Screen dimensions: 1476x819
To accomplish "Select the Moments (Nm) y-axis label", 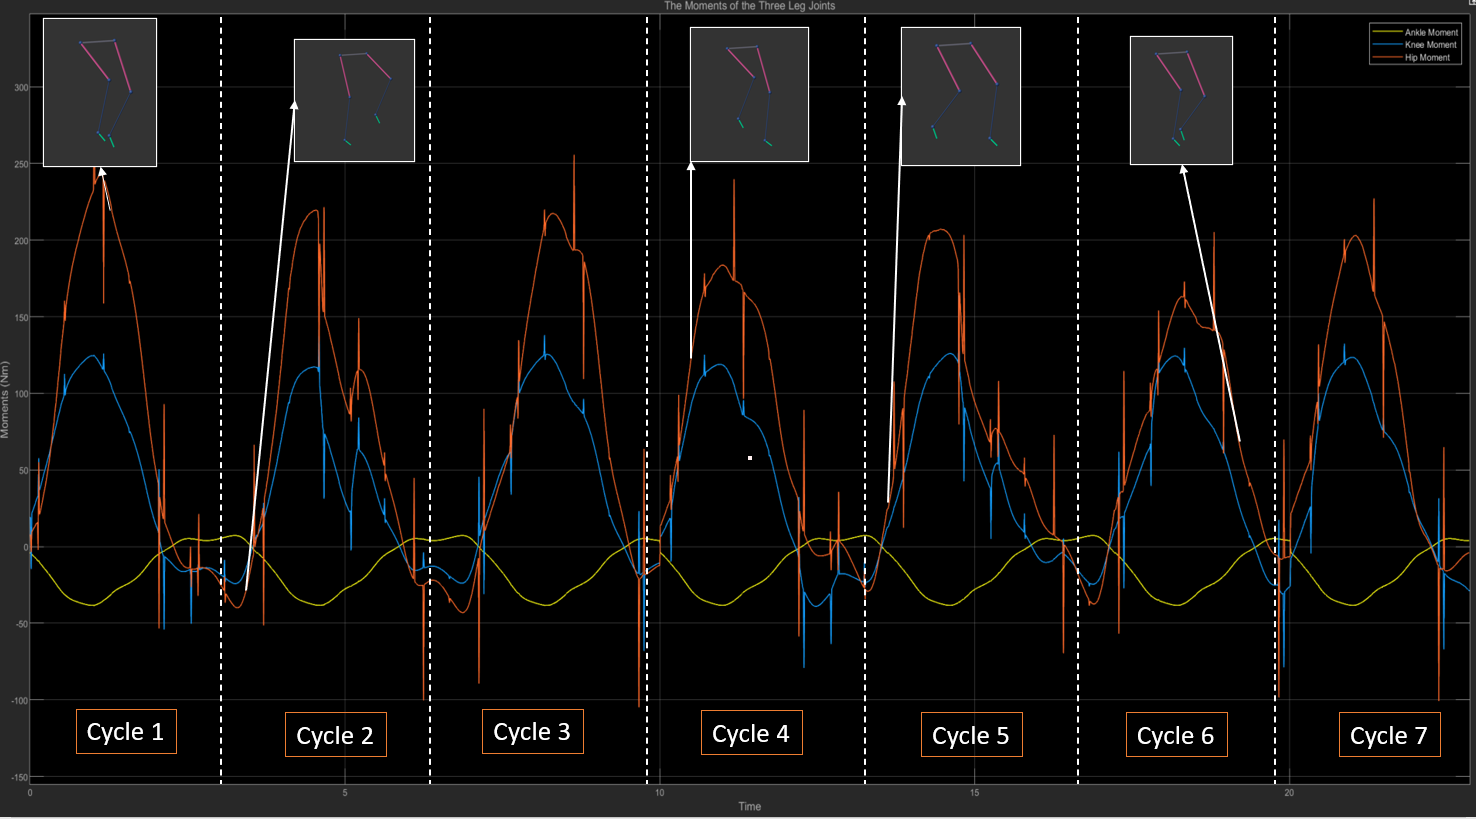I will 5,400.
